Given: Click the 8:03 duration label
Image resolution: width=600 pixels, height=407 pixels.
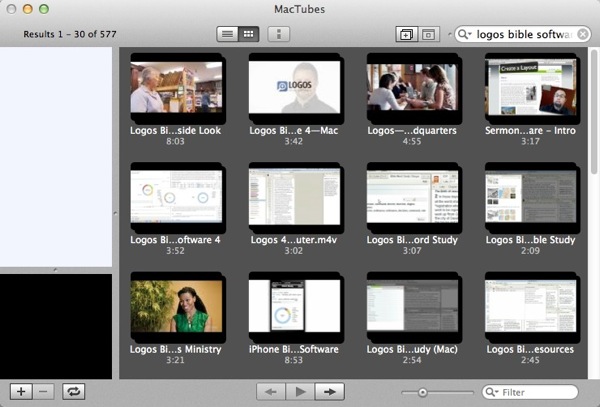Looking at the screenshot, I should (x=175, y=142).
